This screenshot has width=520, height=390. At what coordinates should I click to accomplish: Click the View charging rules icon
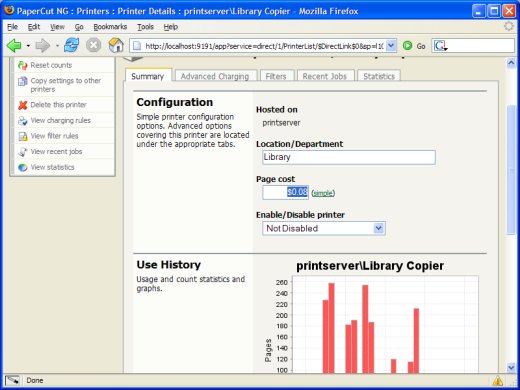[x=22, y=121]
